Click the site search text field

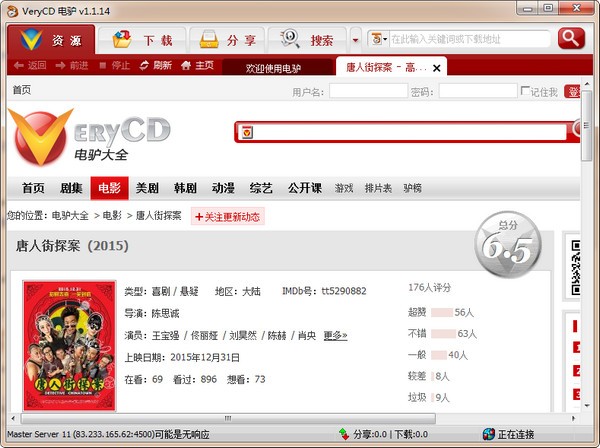tap(410, 132)
